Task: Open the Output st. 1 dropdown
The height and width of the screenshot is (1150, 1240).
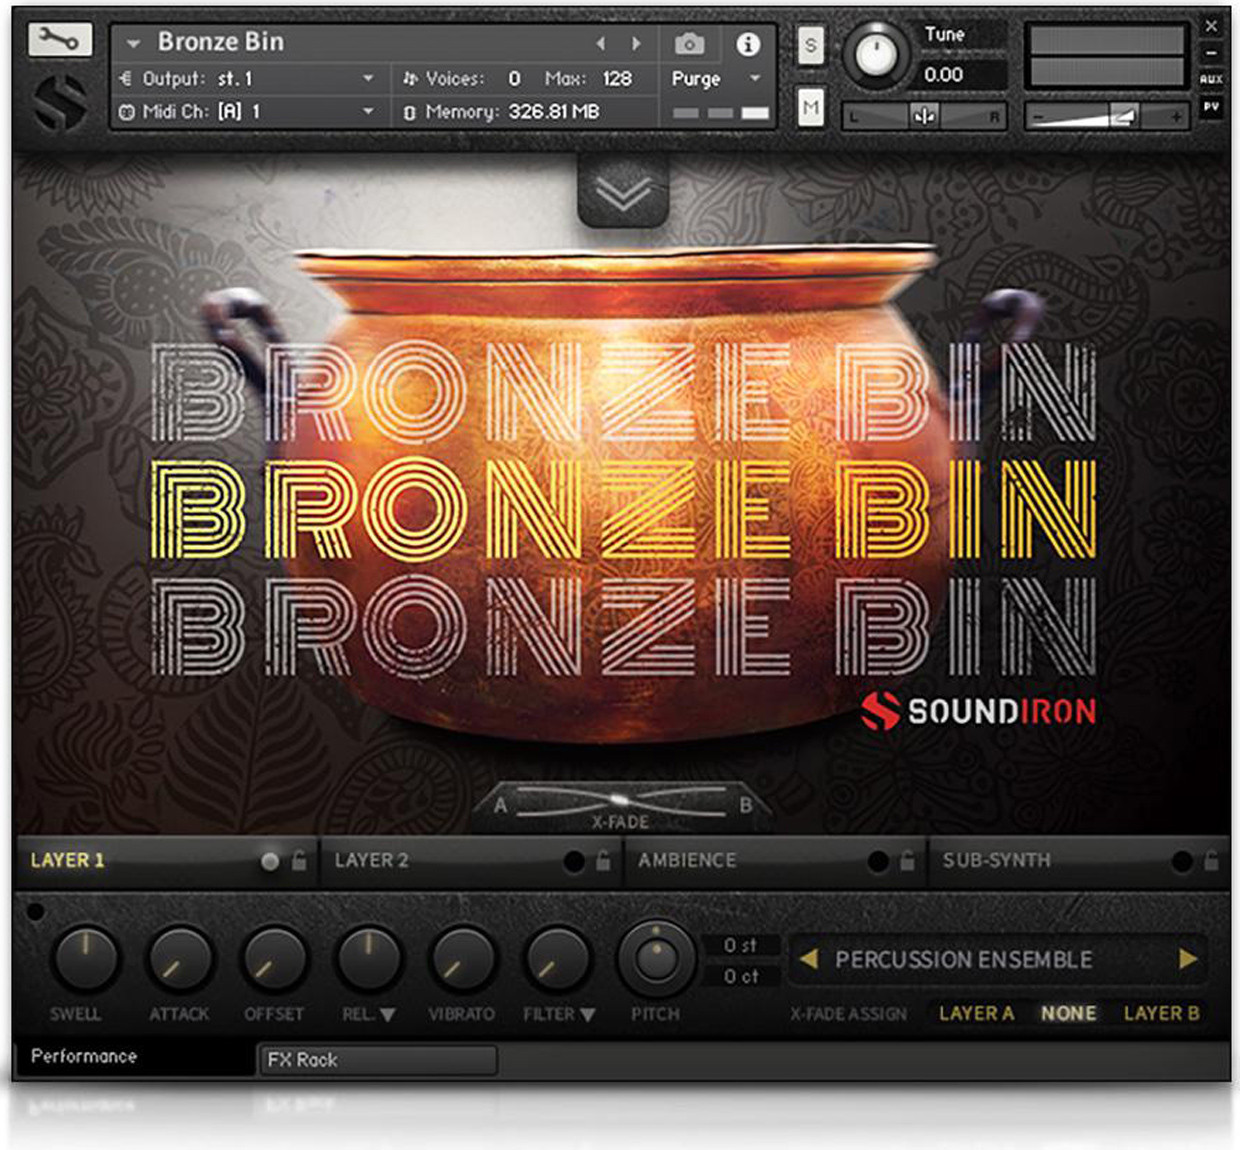Action: 246,78
